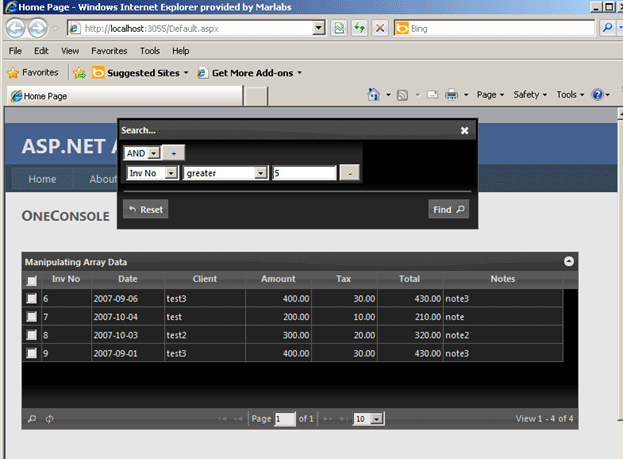Click the Reset button in Search dialog
This screenshot has height=459, width=623.
tap(146, 209)
